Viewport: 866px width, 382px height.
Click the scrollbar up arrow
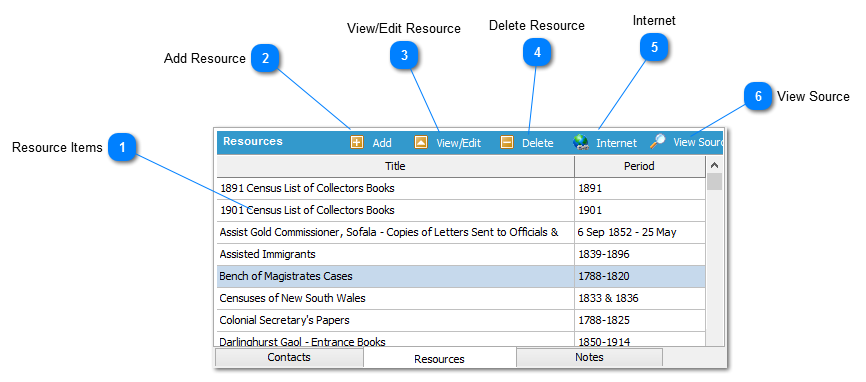click(714, 165)
